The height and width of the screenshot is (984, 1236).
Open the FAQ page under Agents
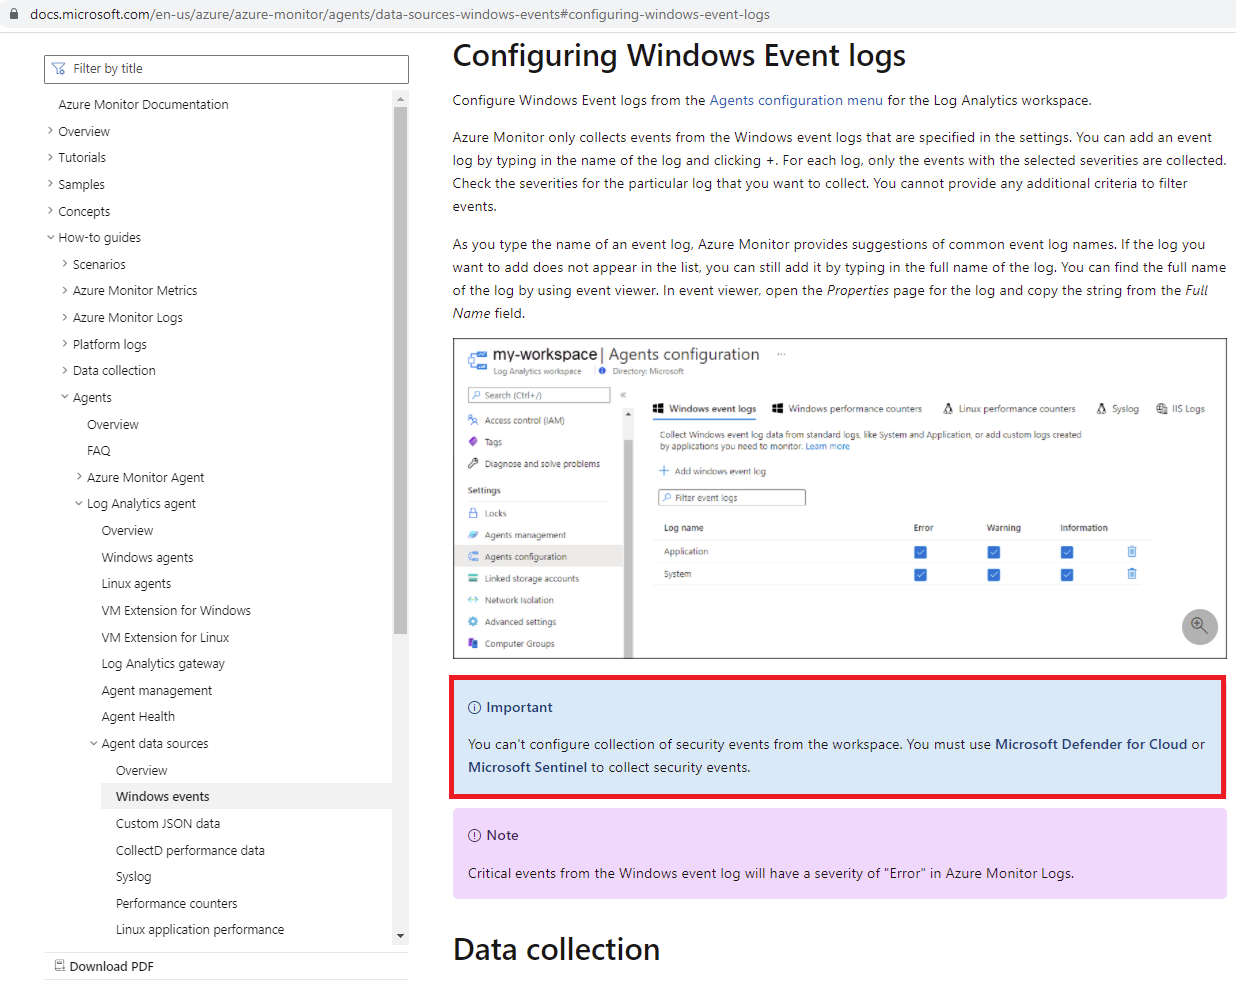click(98, 450)
